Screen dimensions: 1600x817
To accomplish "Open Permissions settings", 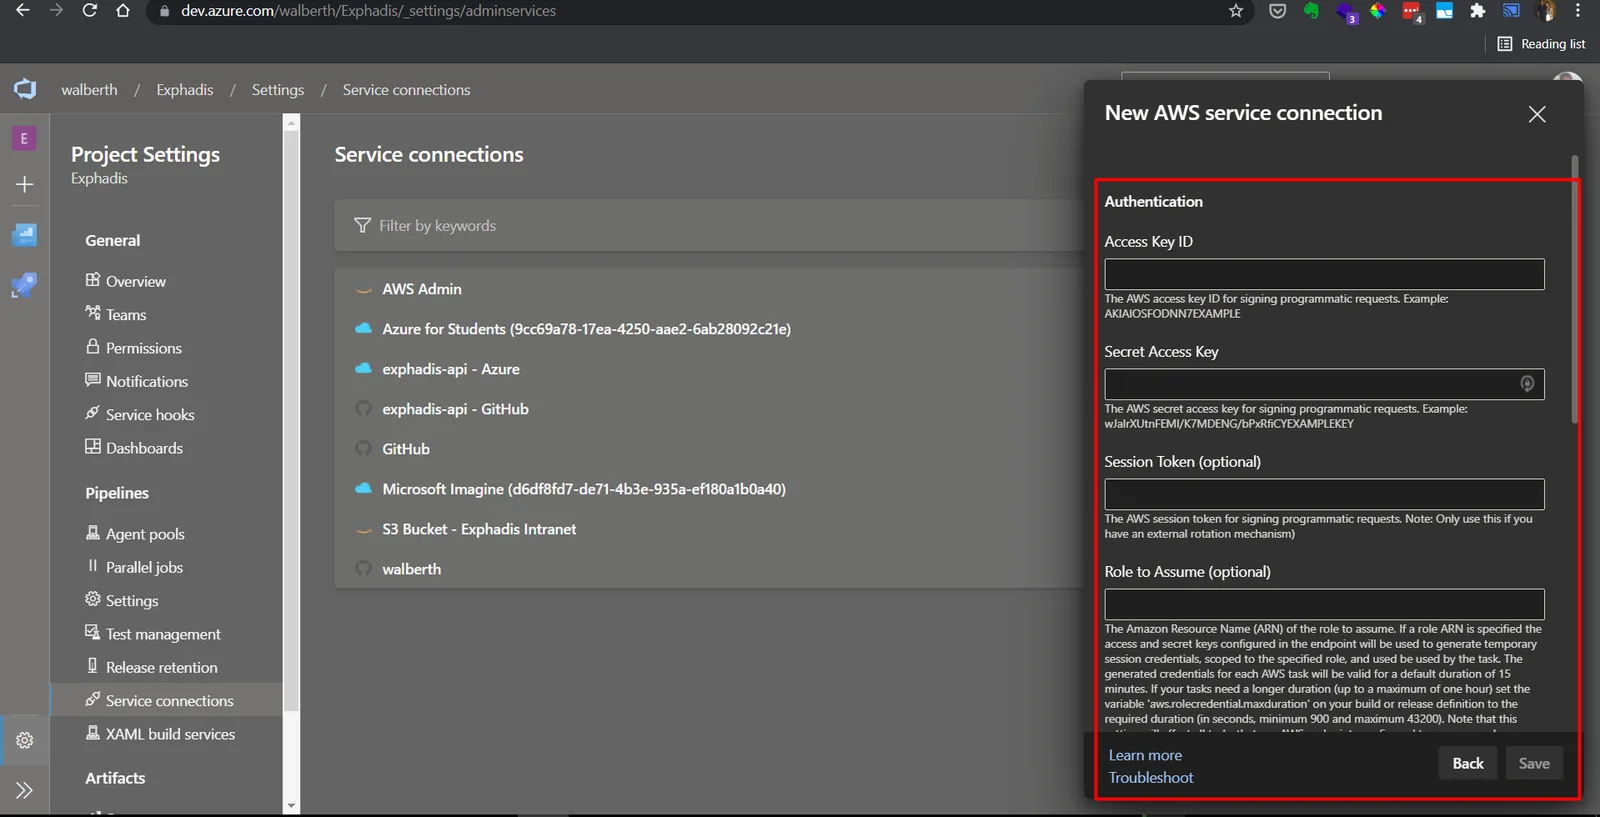I will (144, 348).
